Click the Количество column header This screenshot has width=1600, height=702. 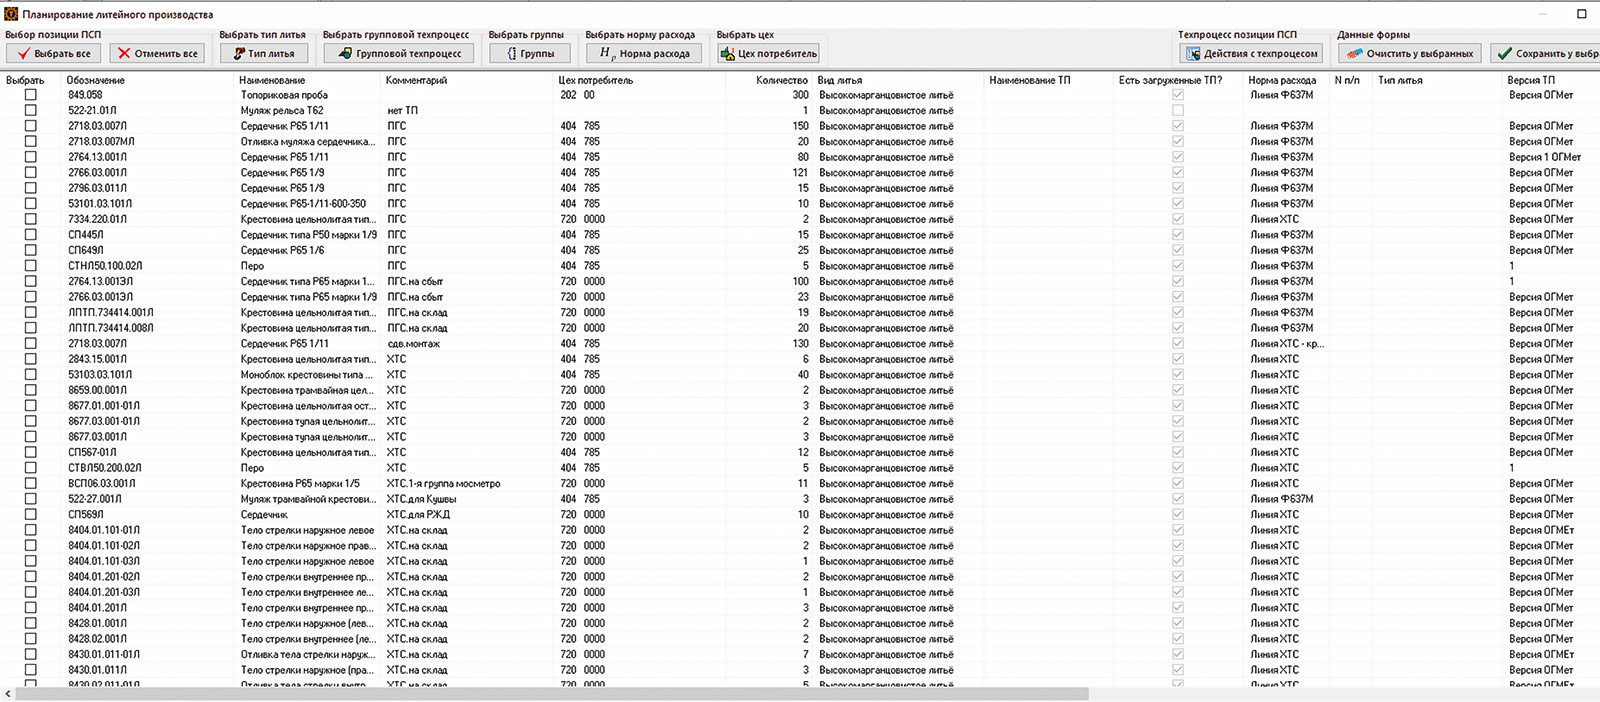pos(782,80)
